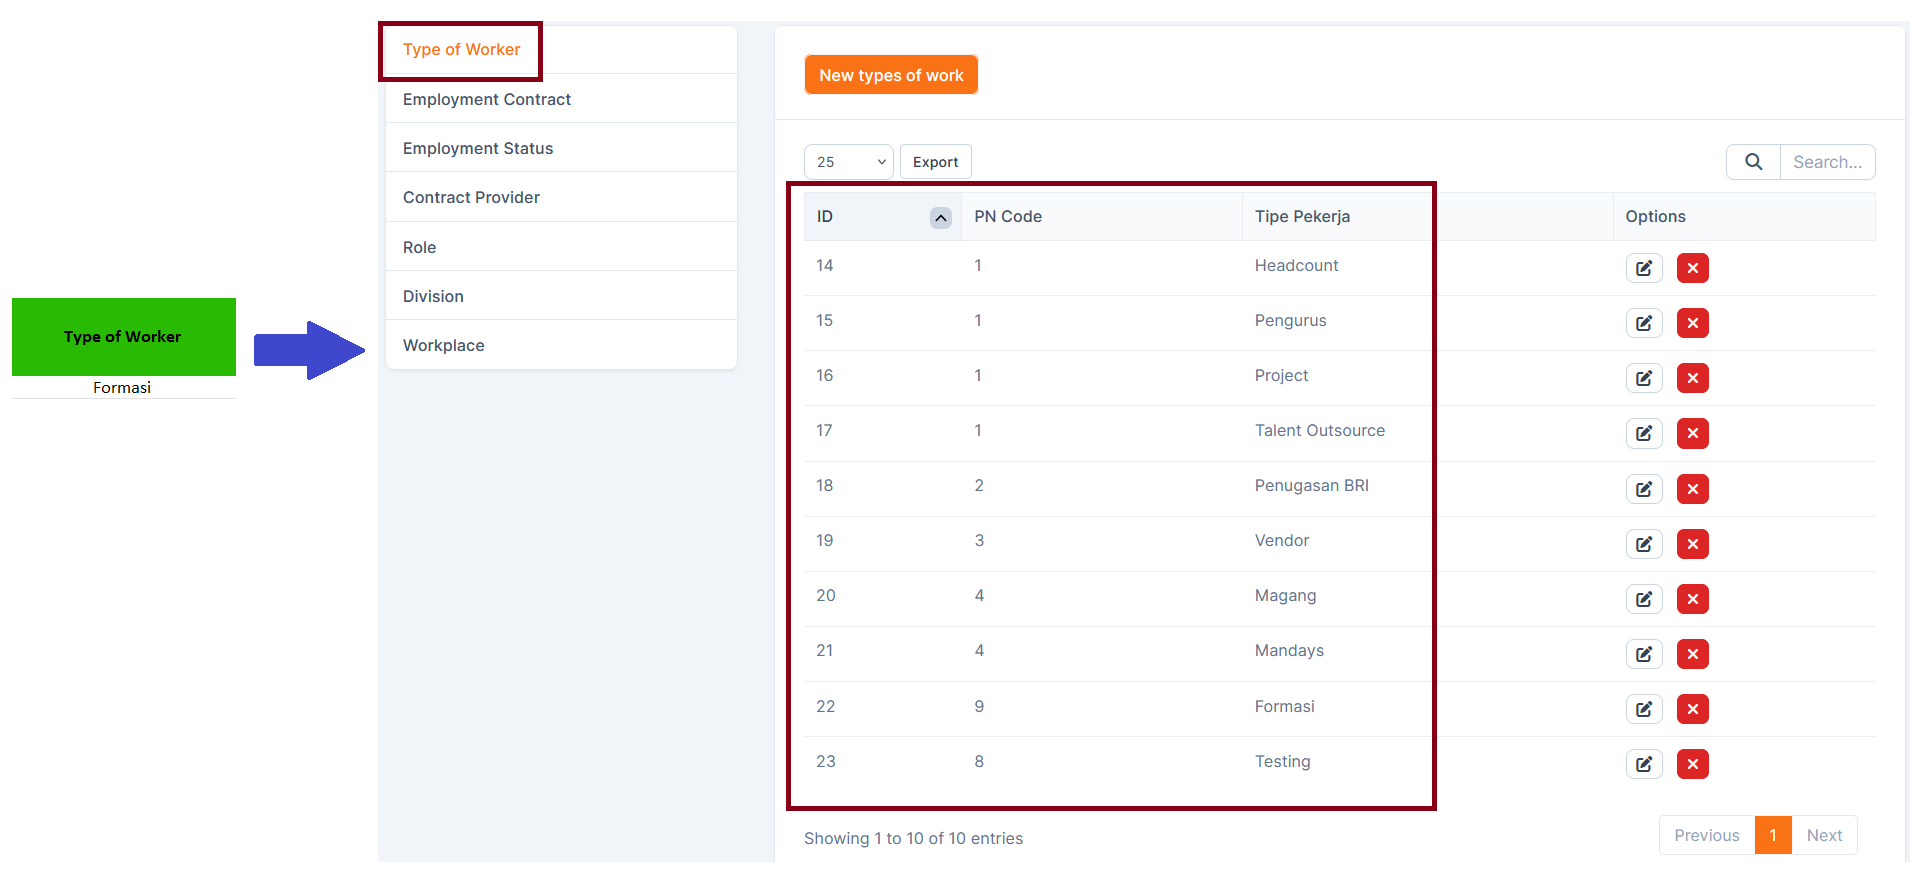The image size is (1923, 886).
Task: Edit the Magang entry
Action: click(1643, 599)
